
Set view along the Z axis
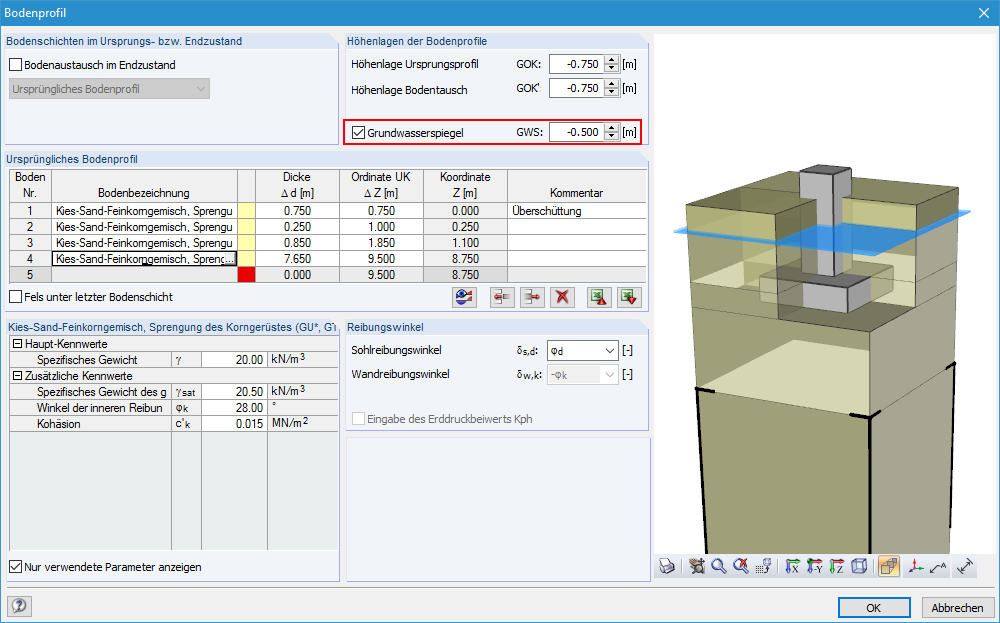click(837, 566)
